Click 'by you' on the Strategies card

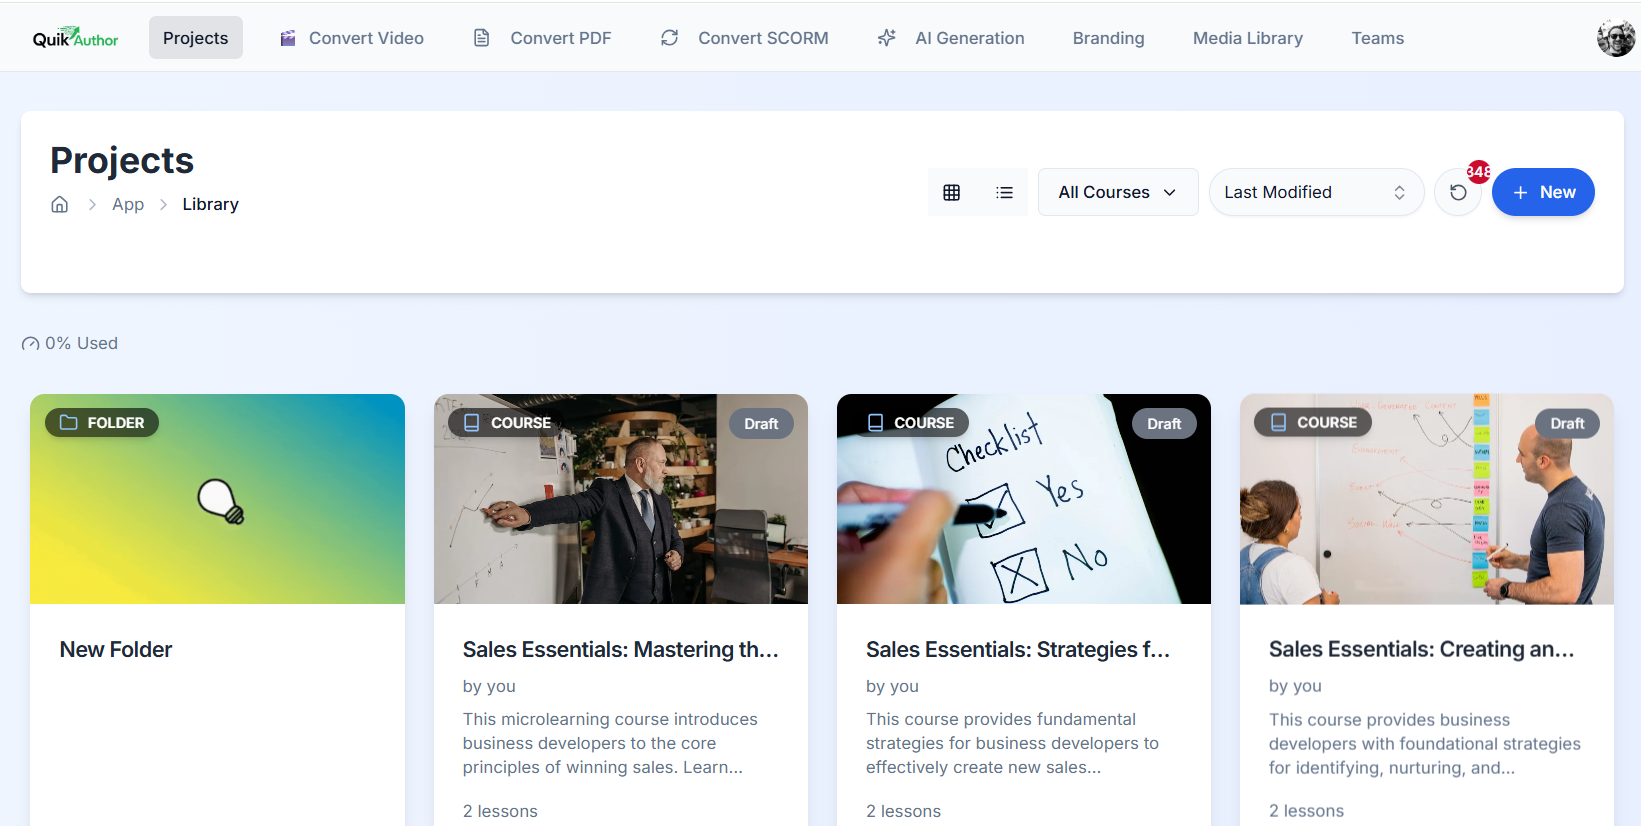[892, 686]
